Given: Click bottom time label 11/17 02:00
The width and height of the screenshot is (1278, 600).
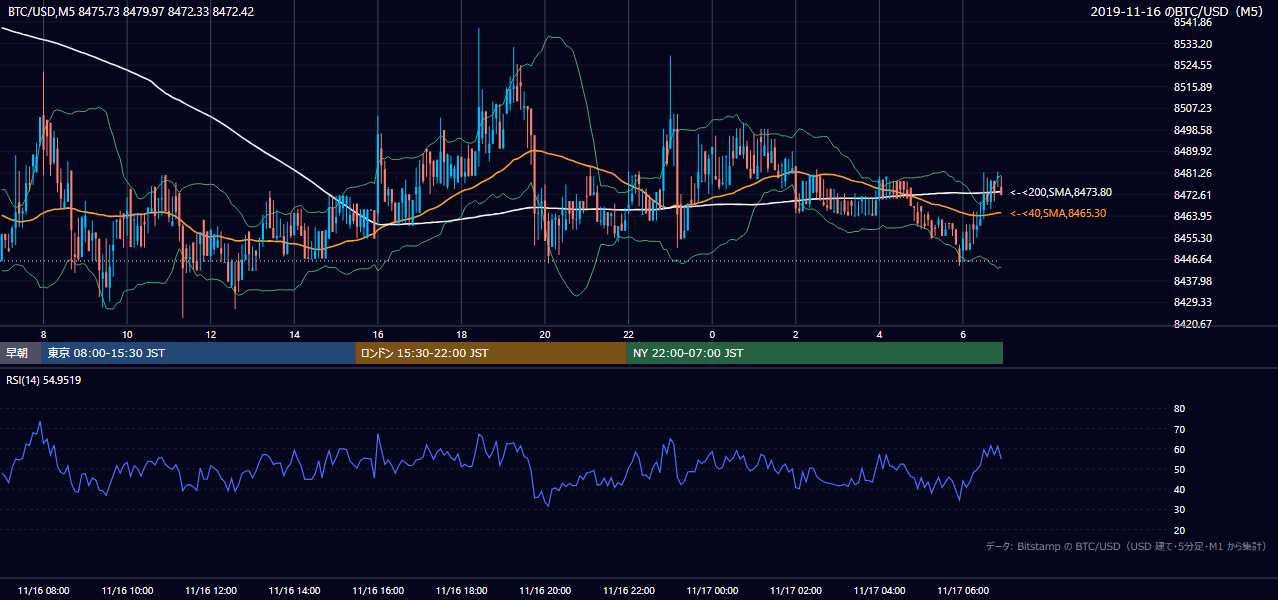Looking at the screenshot, I should click(796, 591).
